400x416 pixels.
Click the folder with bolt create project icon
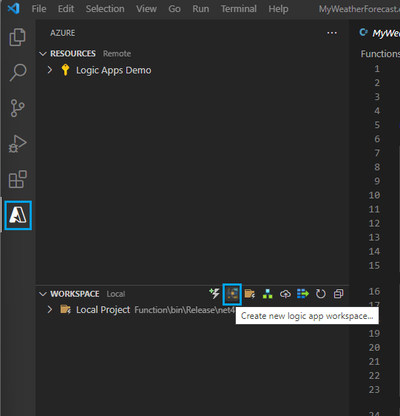click(250, 294)
